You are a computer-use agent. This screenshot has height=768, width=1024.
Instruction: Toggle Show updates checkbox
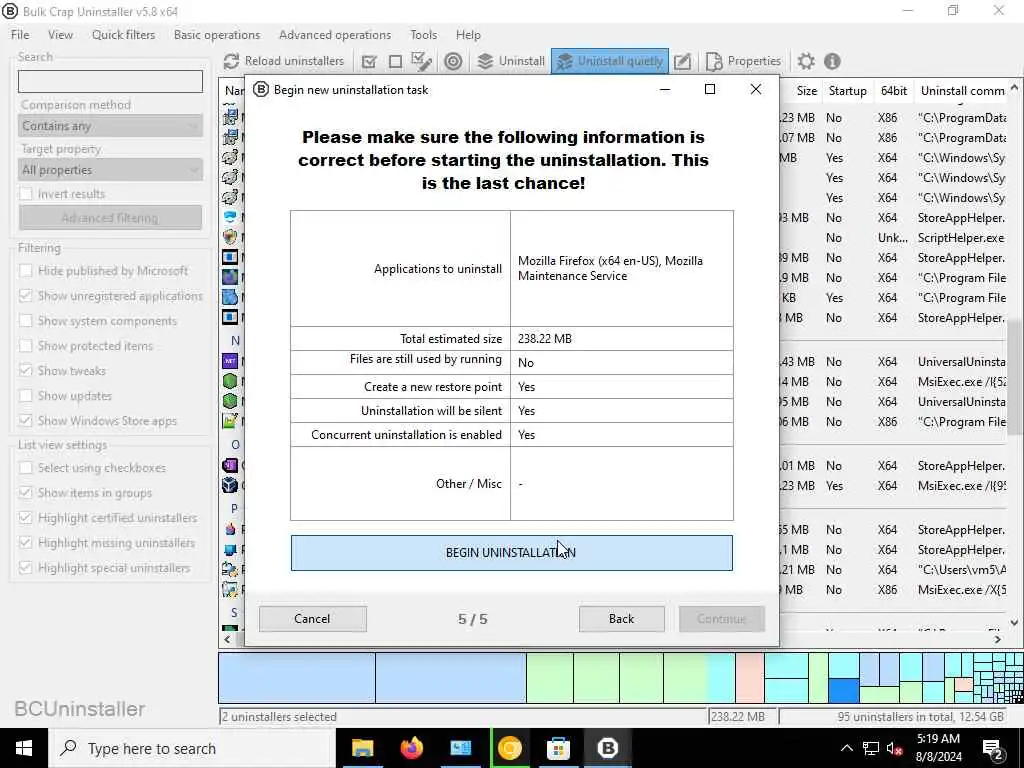point(25,396)
